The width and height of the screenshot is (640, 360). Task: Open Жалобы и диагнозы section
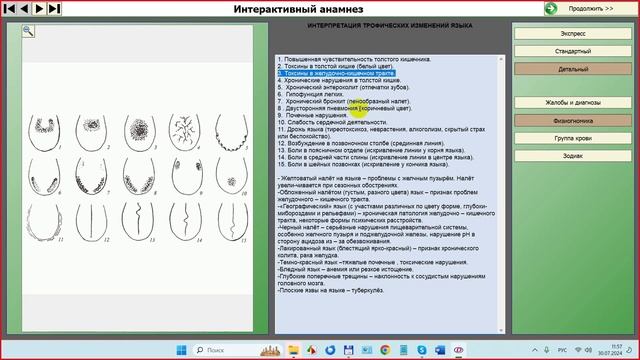tap(573, 102)
